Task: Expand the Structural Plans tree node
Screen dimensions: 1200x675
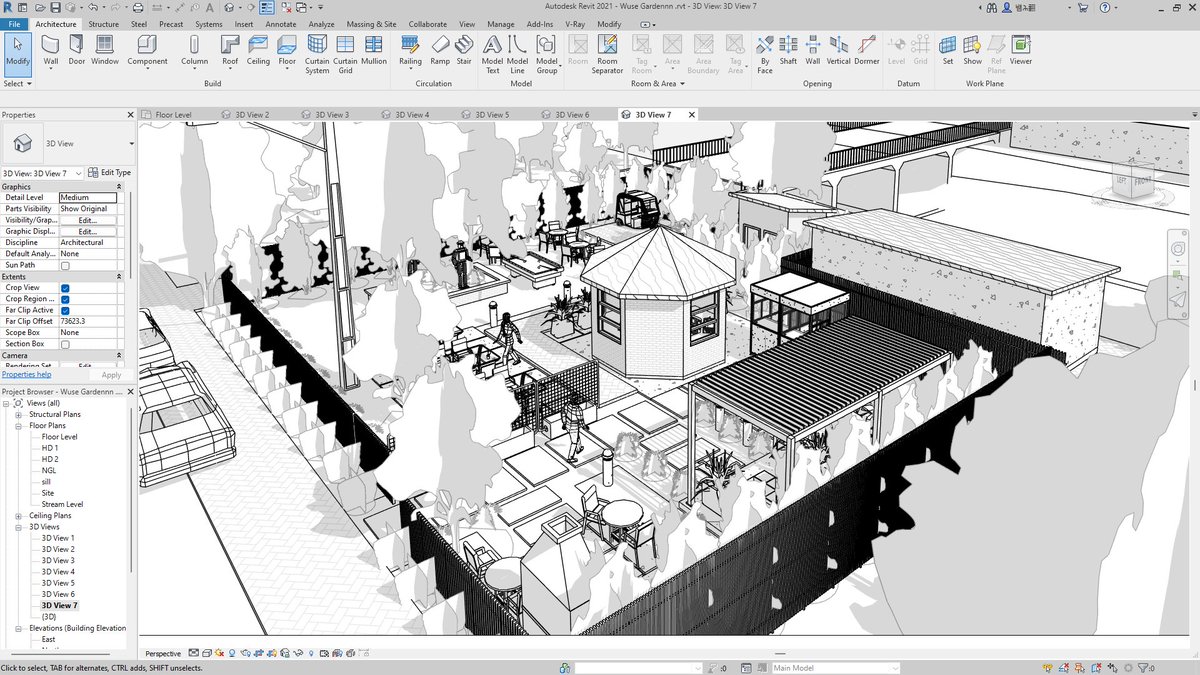Action: tap(18, 415)
